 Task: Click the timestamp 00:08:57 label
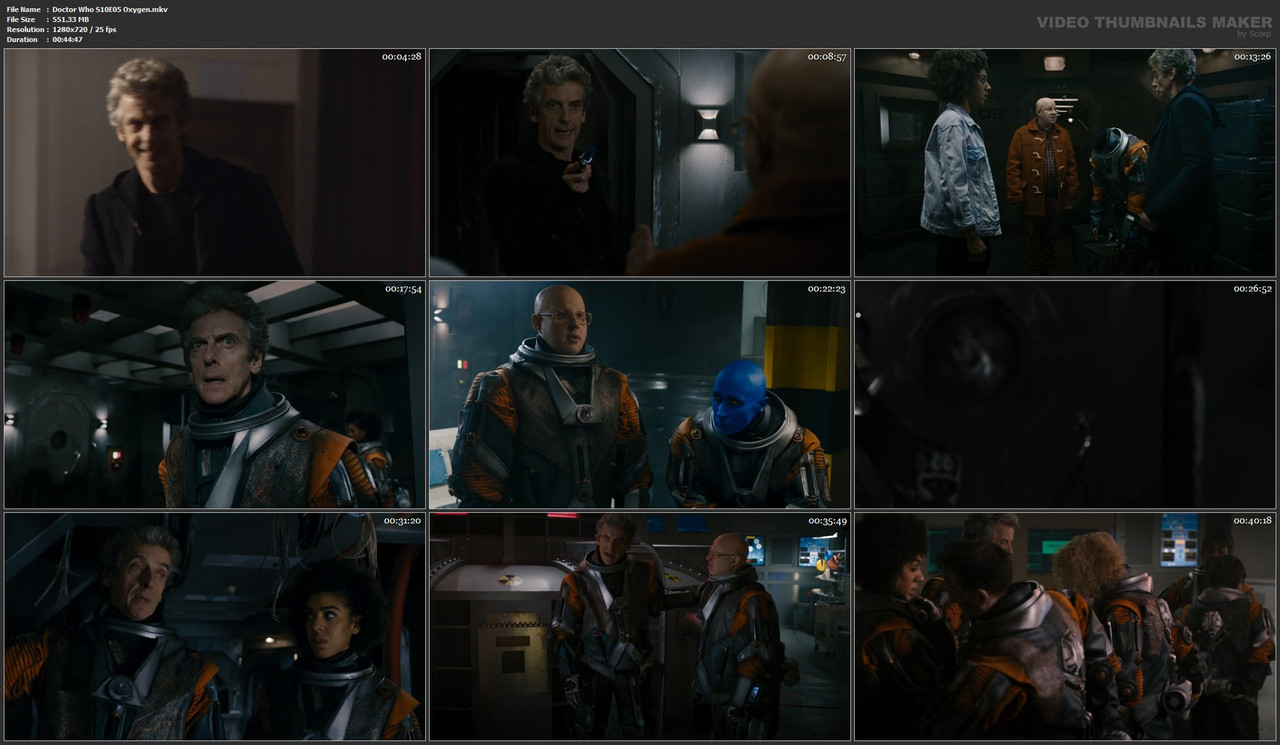click(x=827, y=57)
